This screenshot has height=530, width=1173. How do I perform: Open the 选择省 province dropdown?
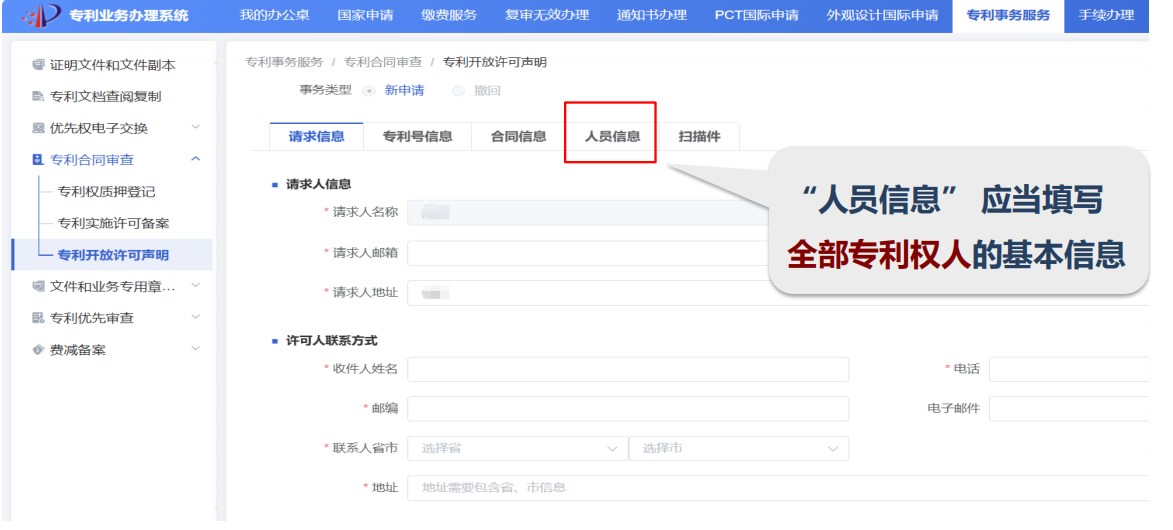click(x=517, y=449)
